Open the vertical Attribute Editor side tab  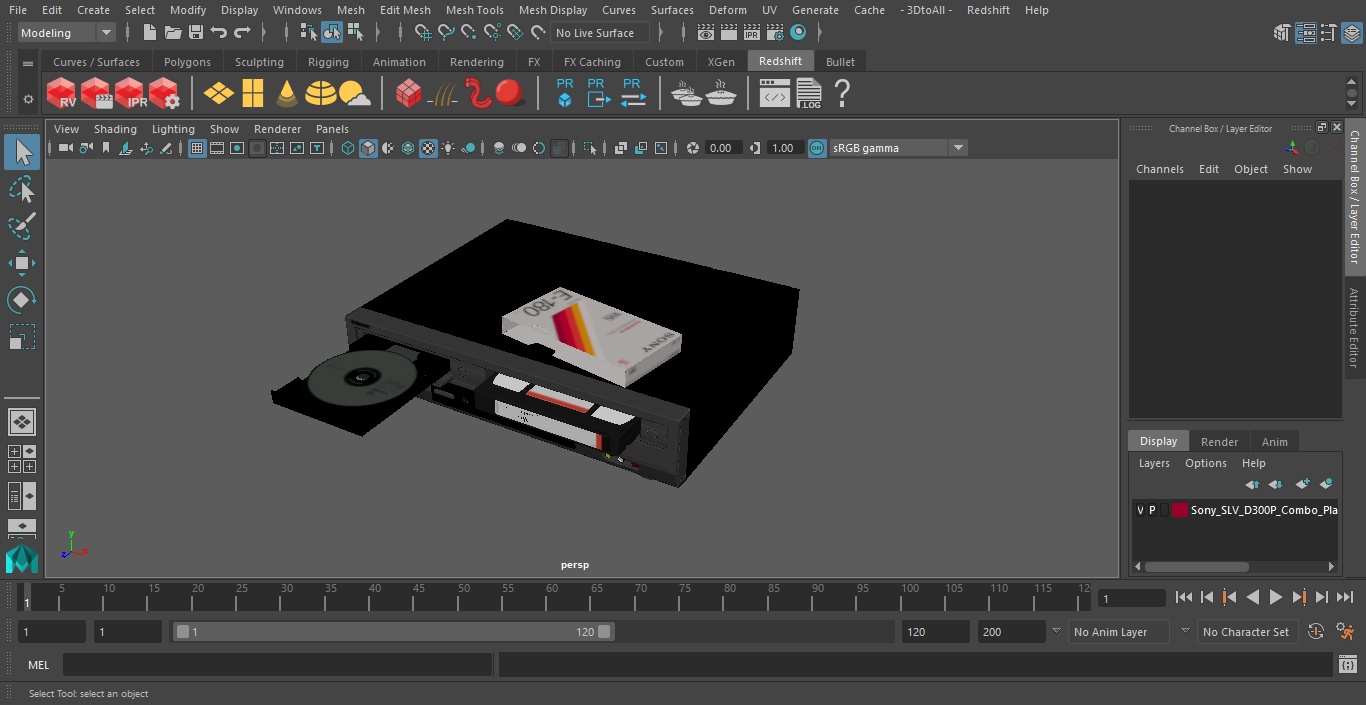1354,328
